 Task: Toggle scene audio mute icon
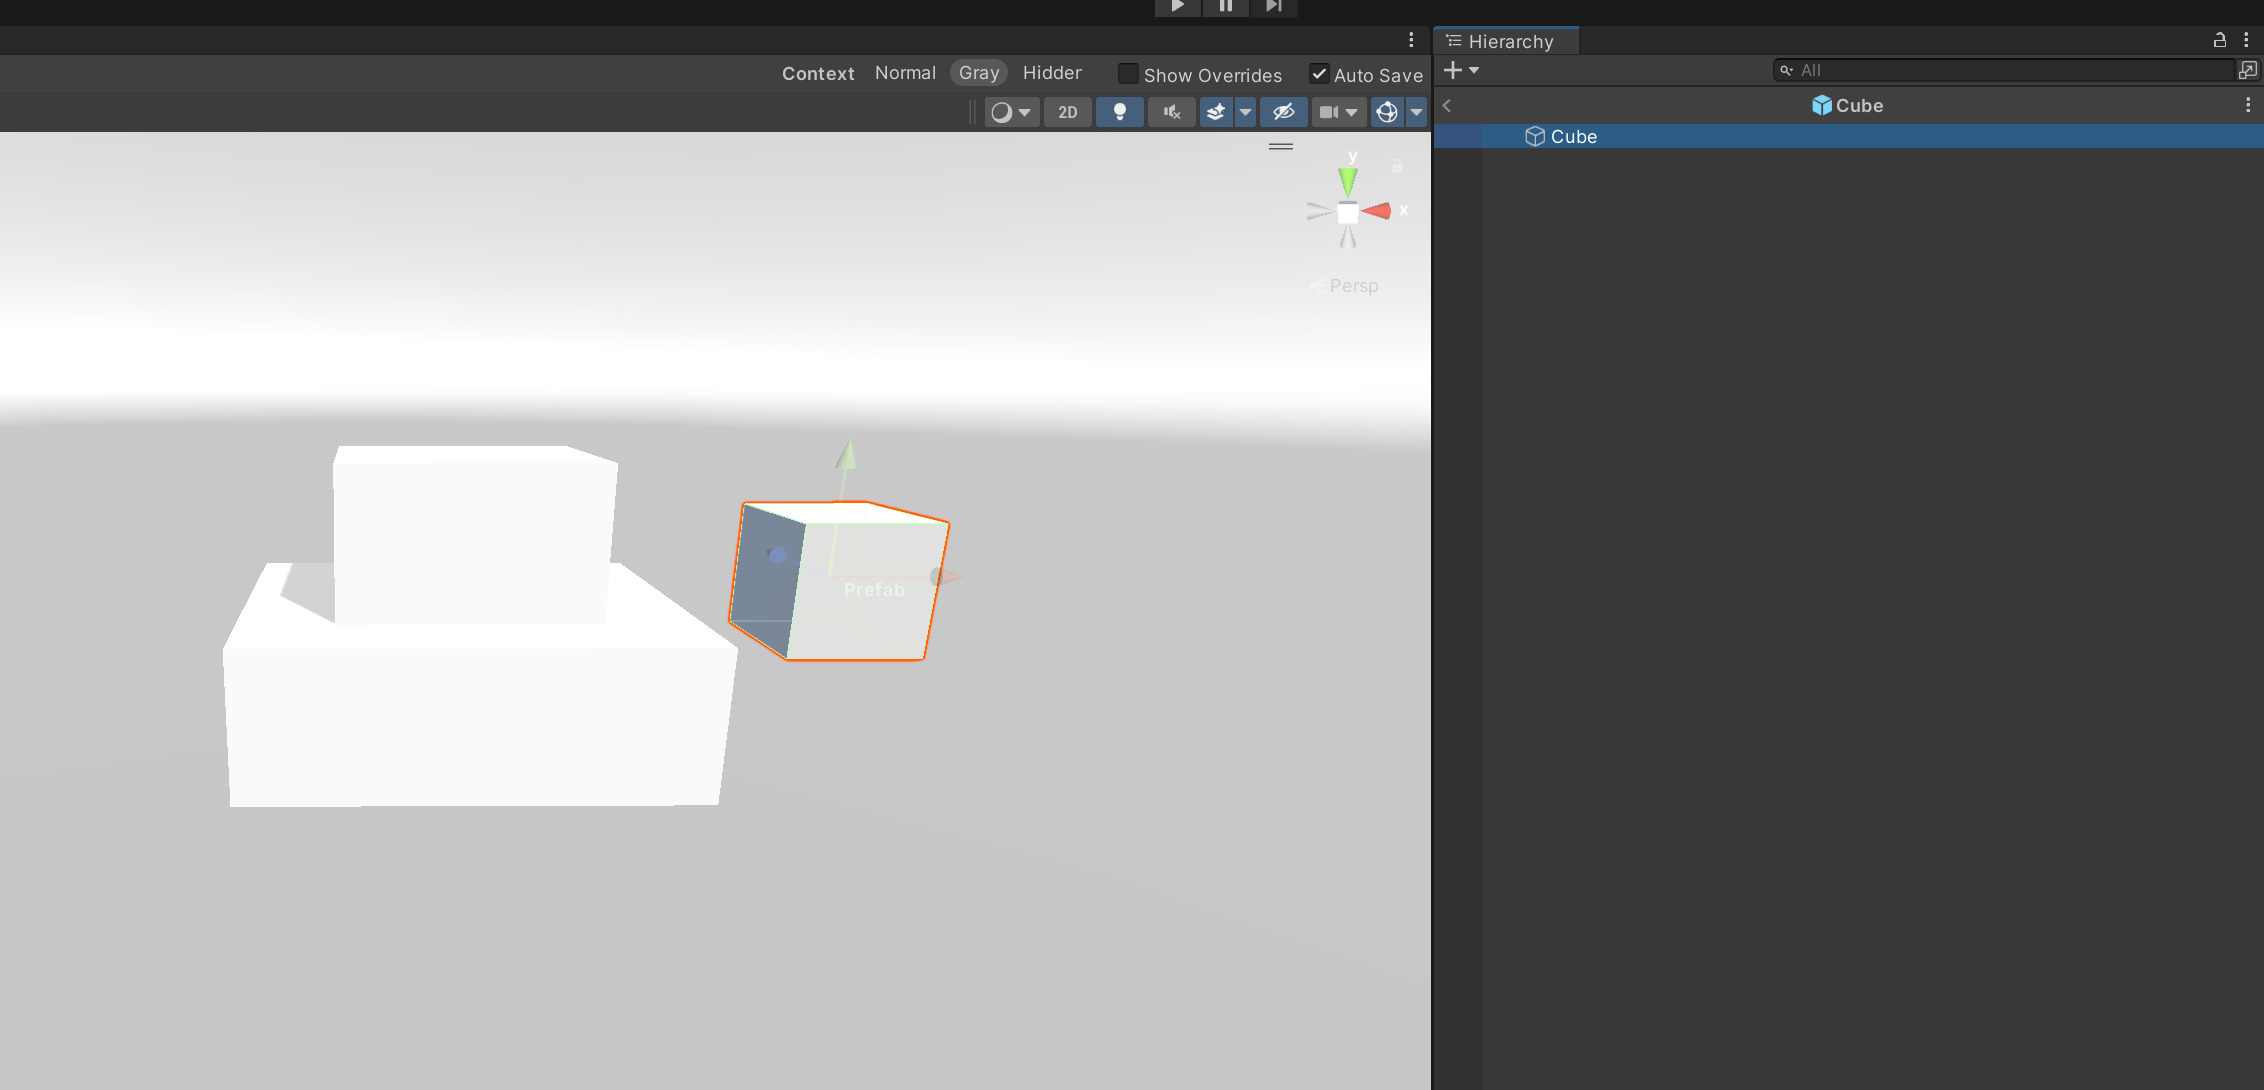click(1171, 112)
